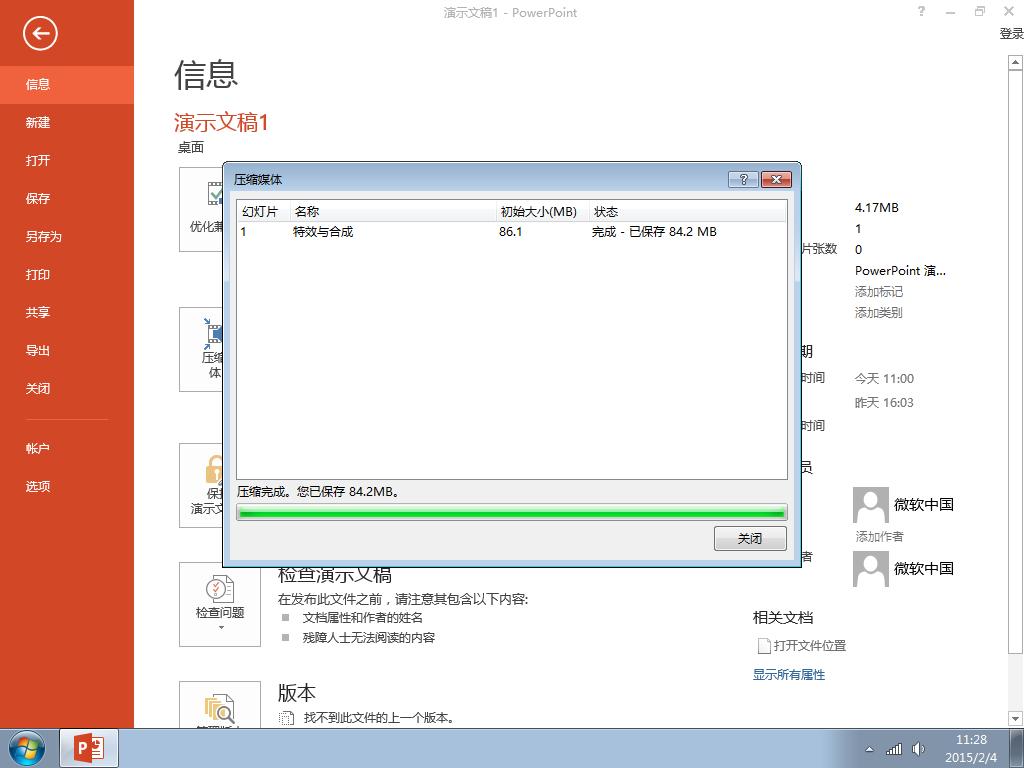The width and height of the screenshot is (1024, 768).
Task: Click the PowerPoint taskbar icon
Action: tap(89, 748)
